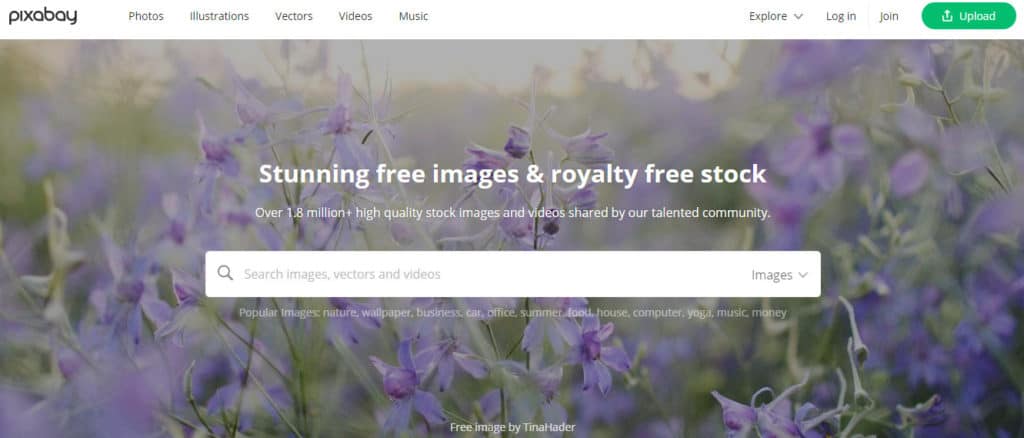The image size is (1024, 438).
Task: Open the Photos menu item
Action: 146,16
